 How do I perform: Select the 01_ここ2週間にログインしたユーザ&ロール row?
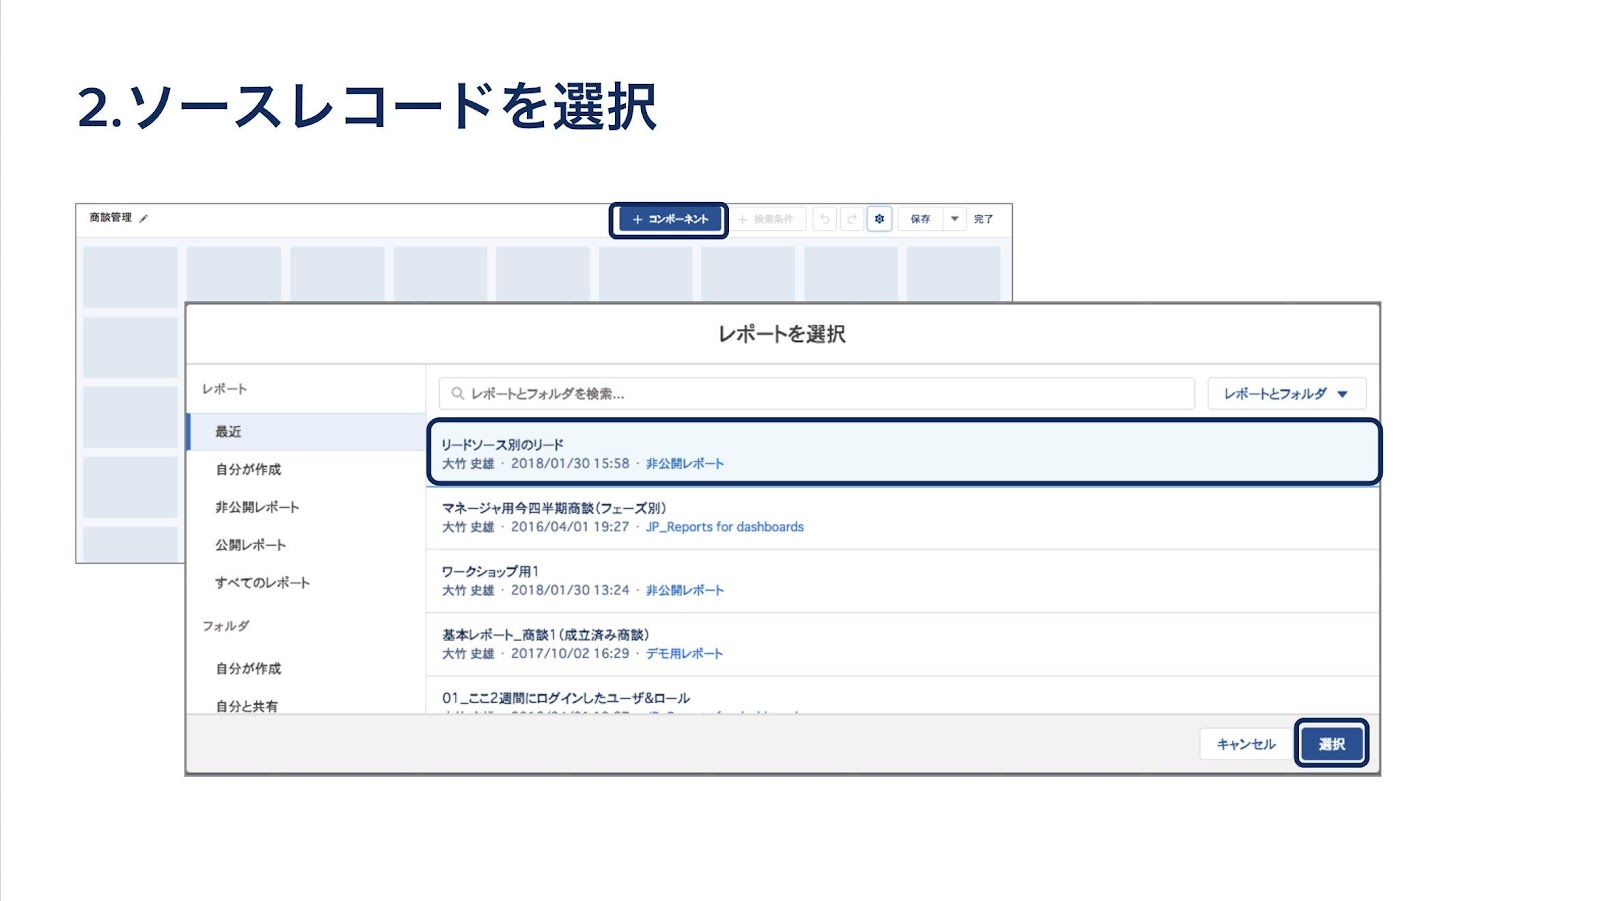904,696
